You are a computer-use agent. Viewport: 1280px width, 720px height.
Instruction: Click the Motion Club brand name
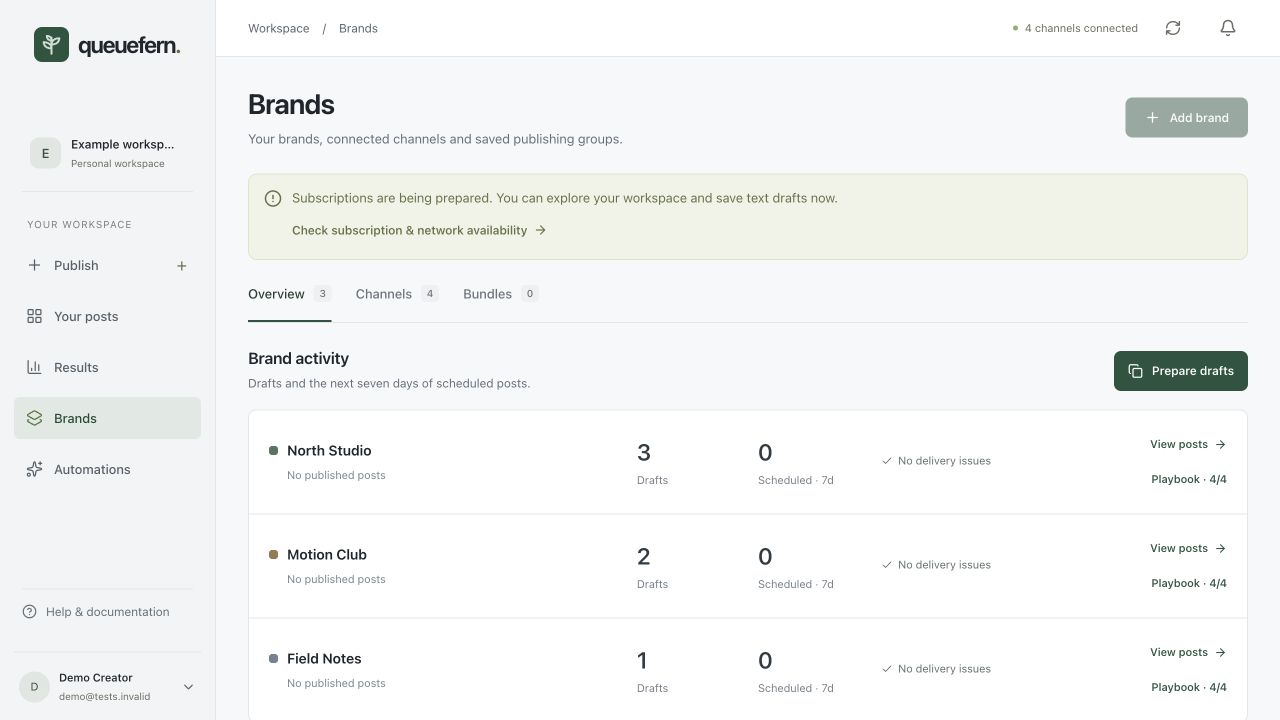(x=327, y=555)
